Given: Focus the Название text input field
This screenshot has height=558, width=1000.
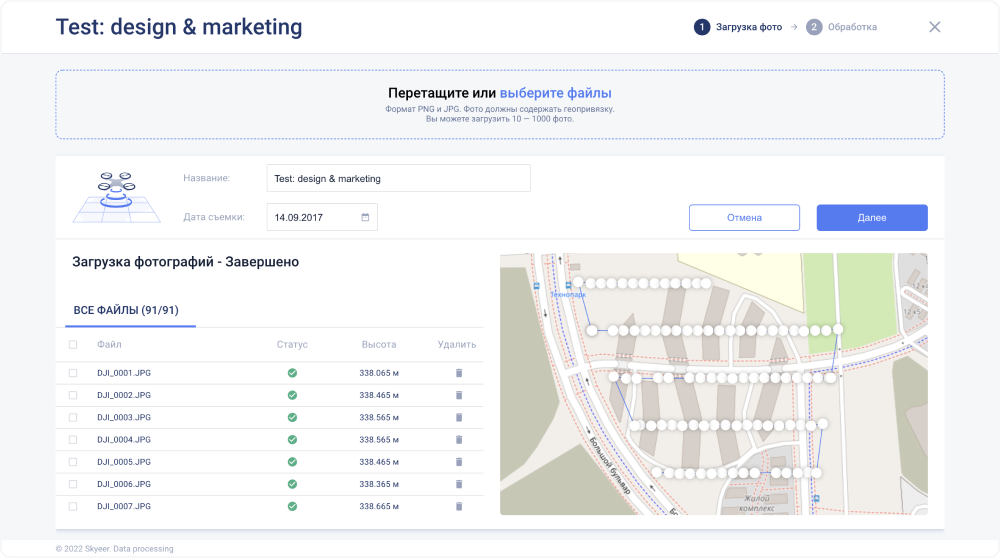Looking at the screenshot, I should coord(398,179).
